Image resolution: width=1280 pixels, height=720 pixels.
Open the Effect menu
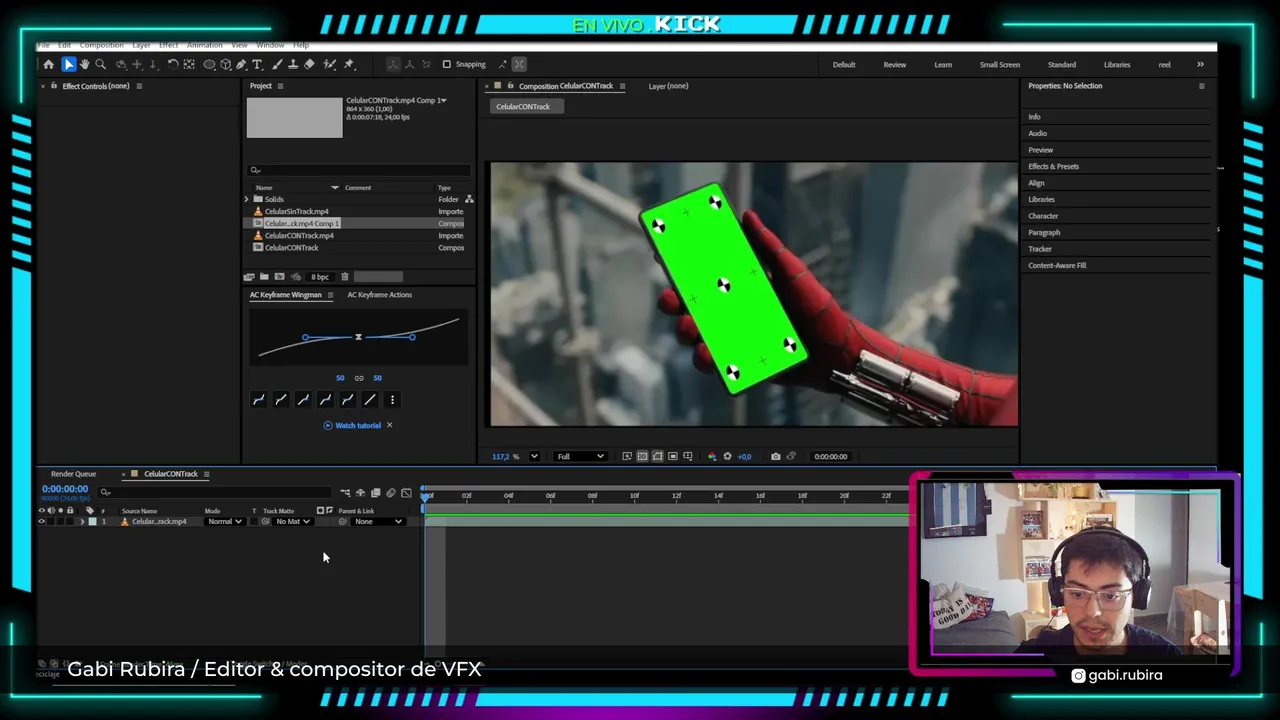[168, 45]
